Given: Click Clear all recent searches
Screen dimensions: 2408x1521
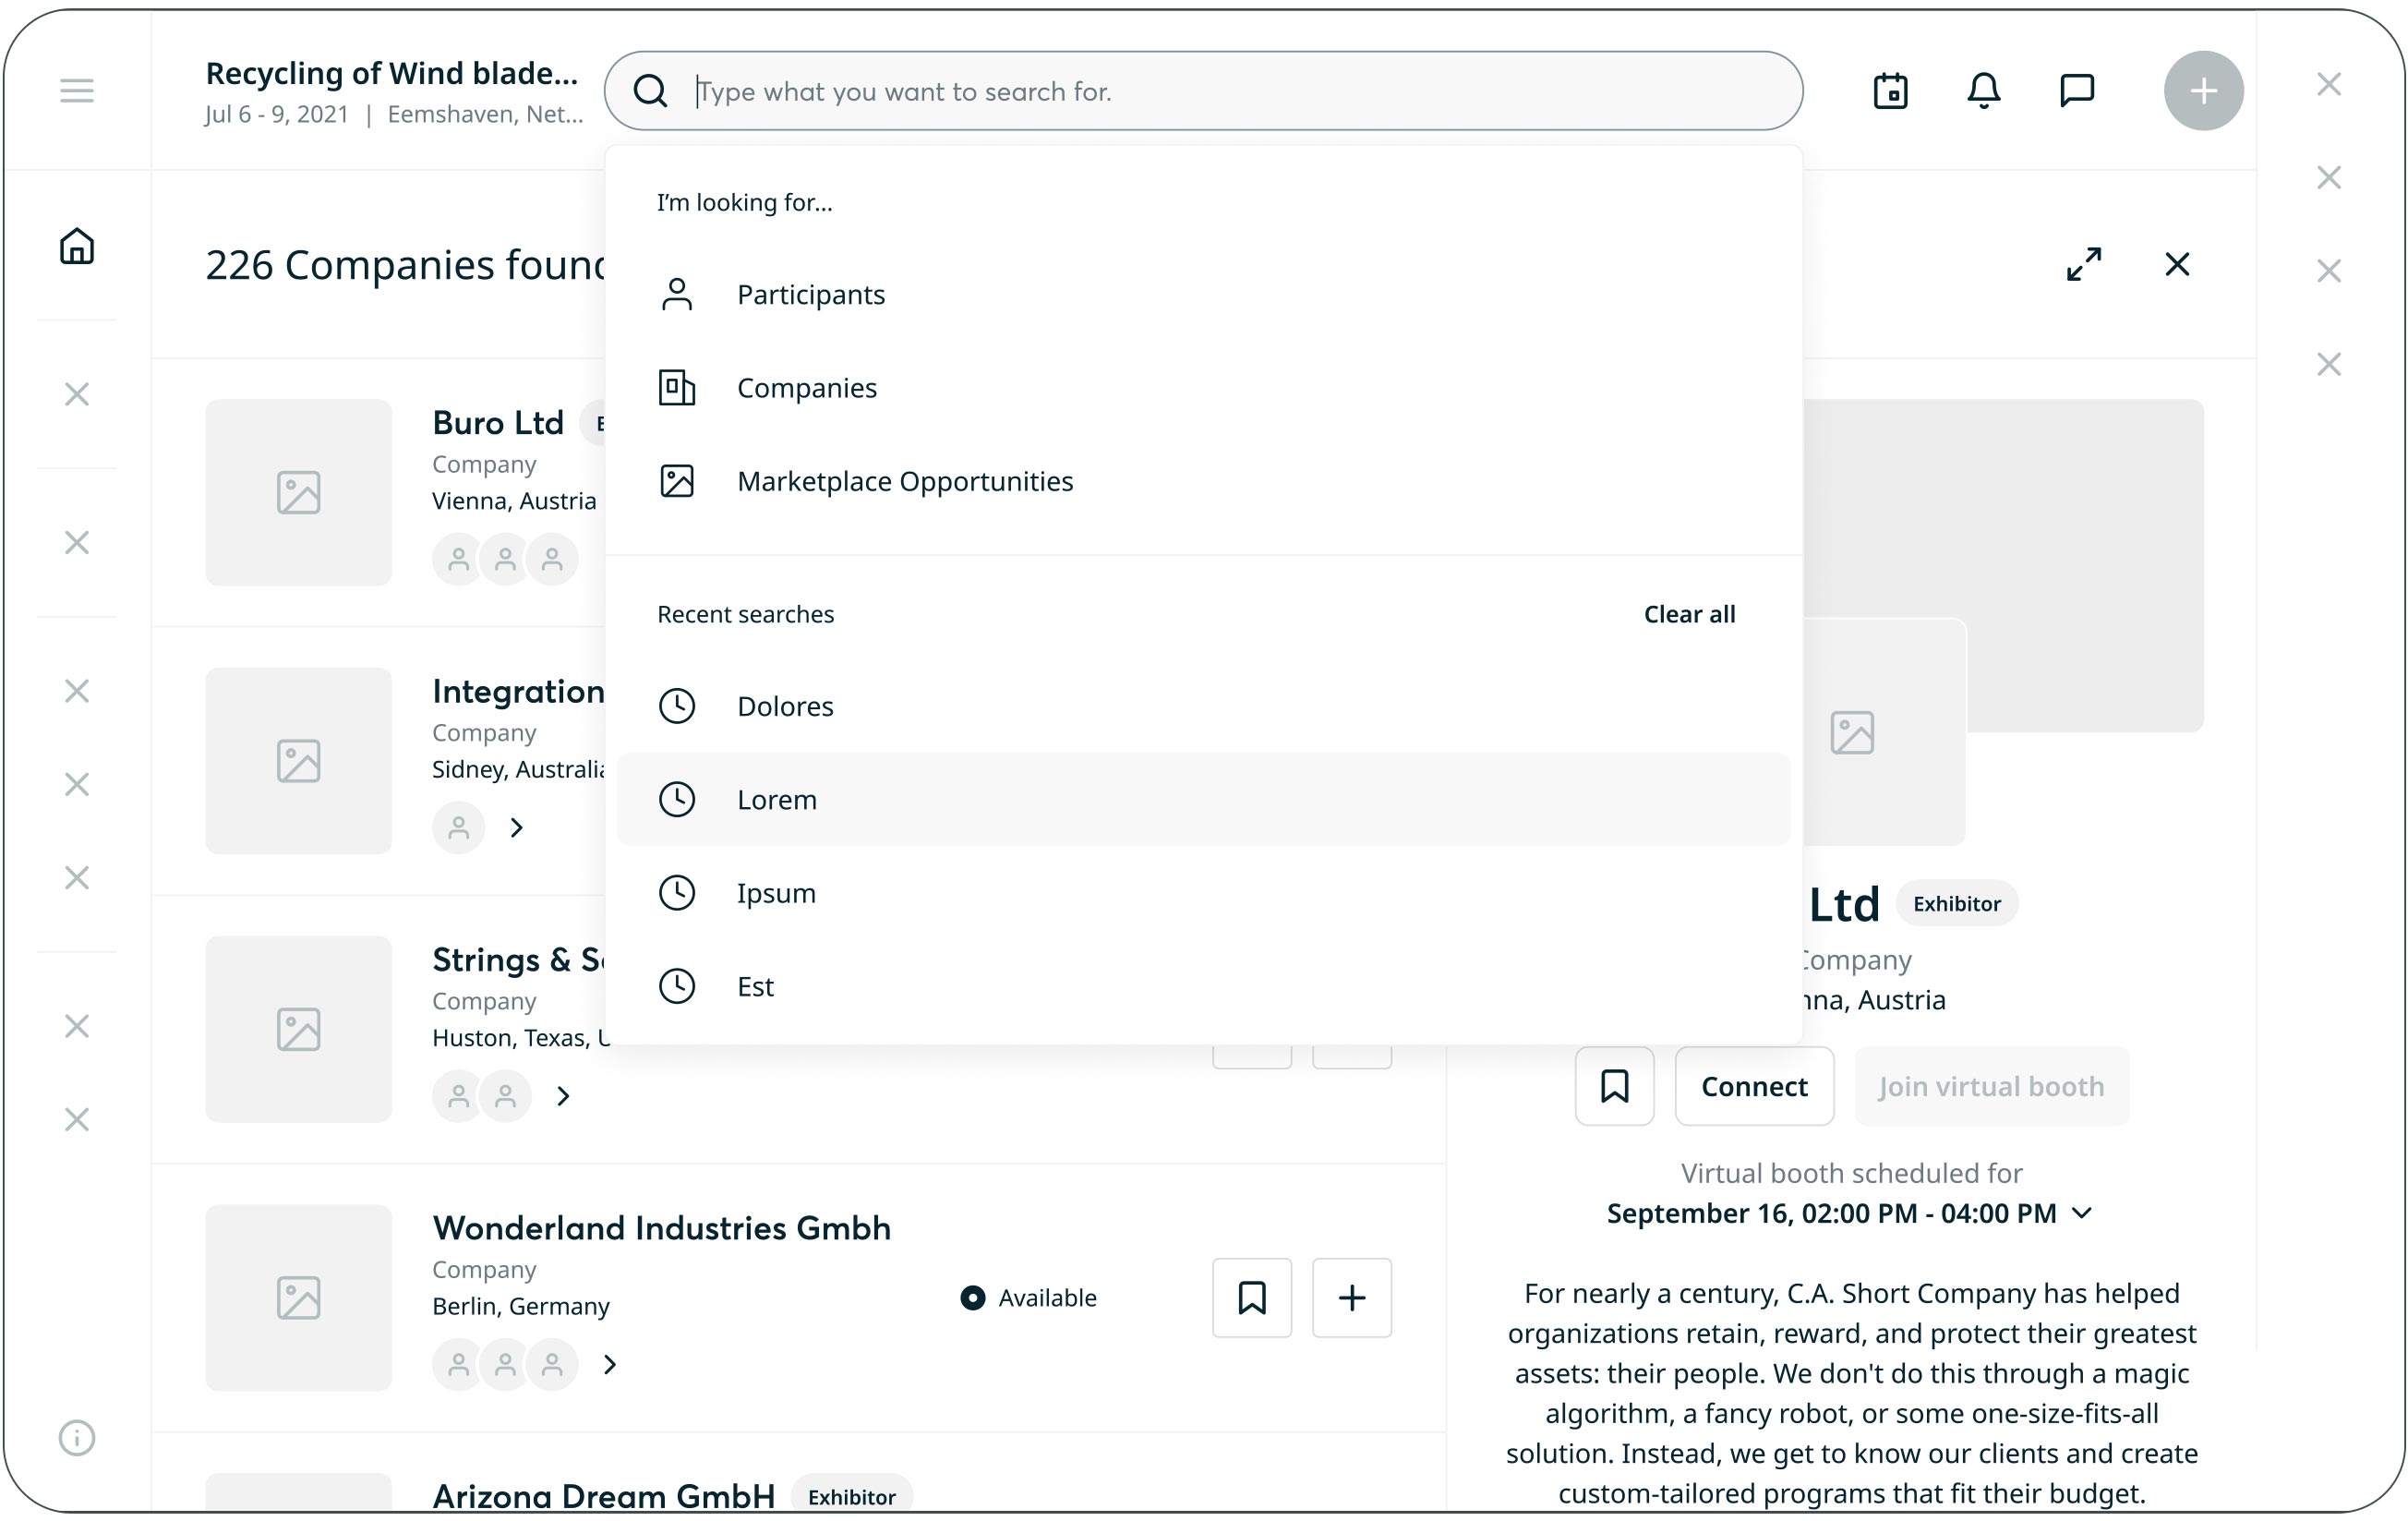Looking at the screenshot, I should click(x=1689, y=614).
